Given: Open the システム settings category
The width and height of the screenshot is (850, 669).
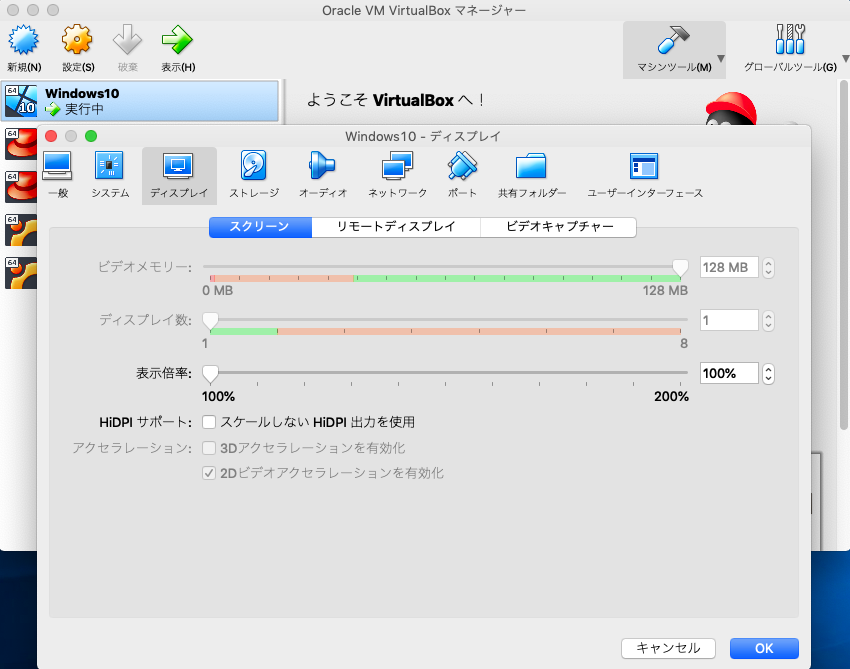Looking at the screenshot, I should pos(110,176).
